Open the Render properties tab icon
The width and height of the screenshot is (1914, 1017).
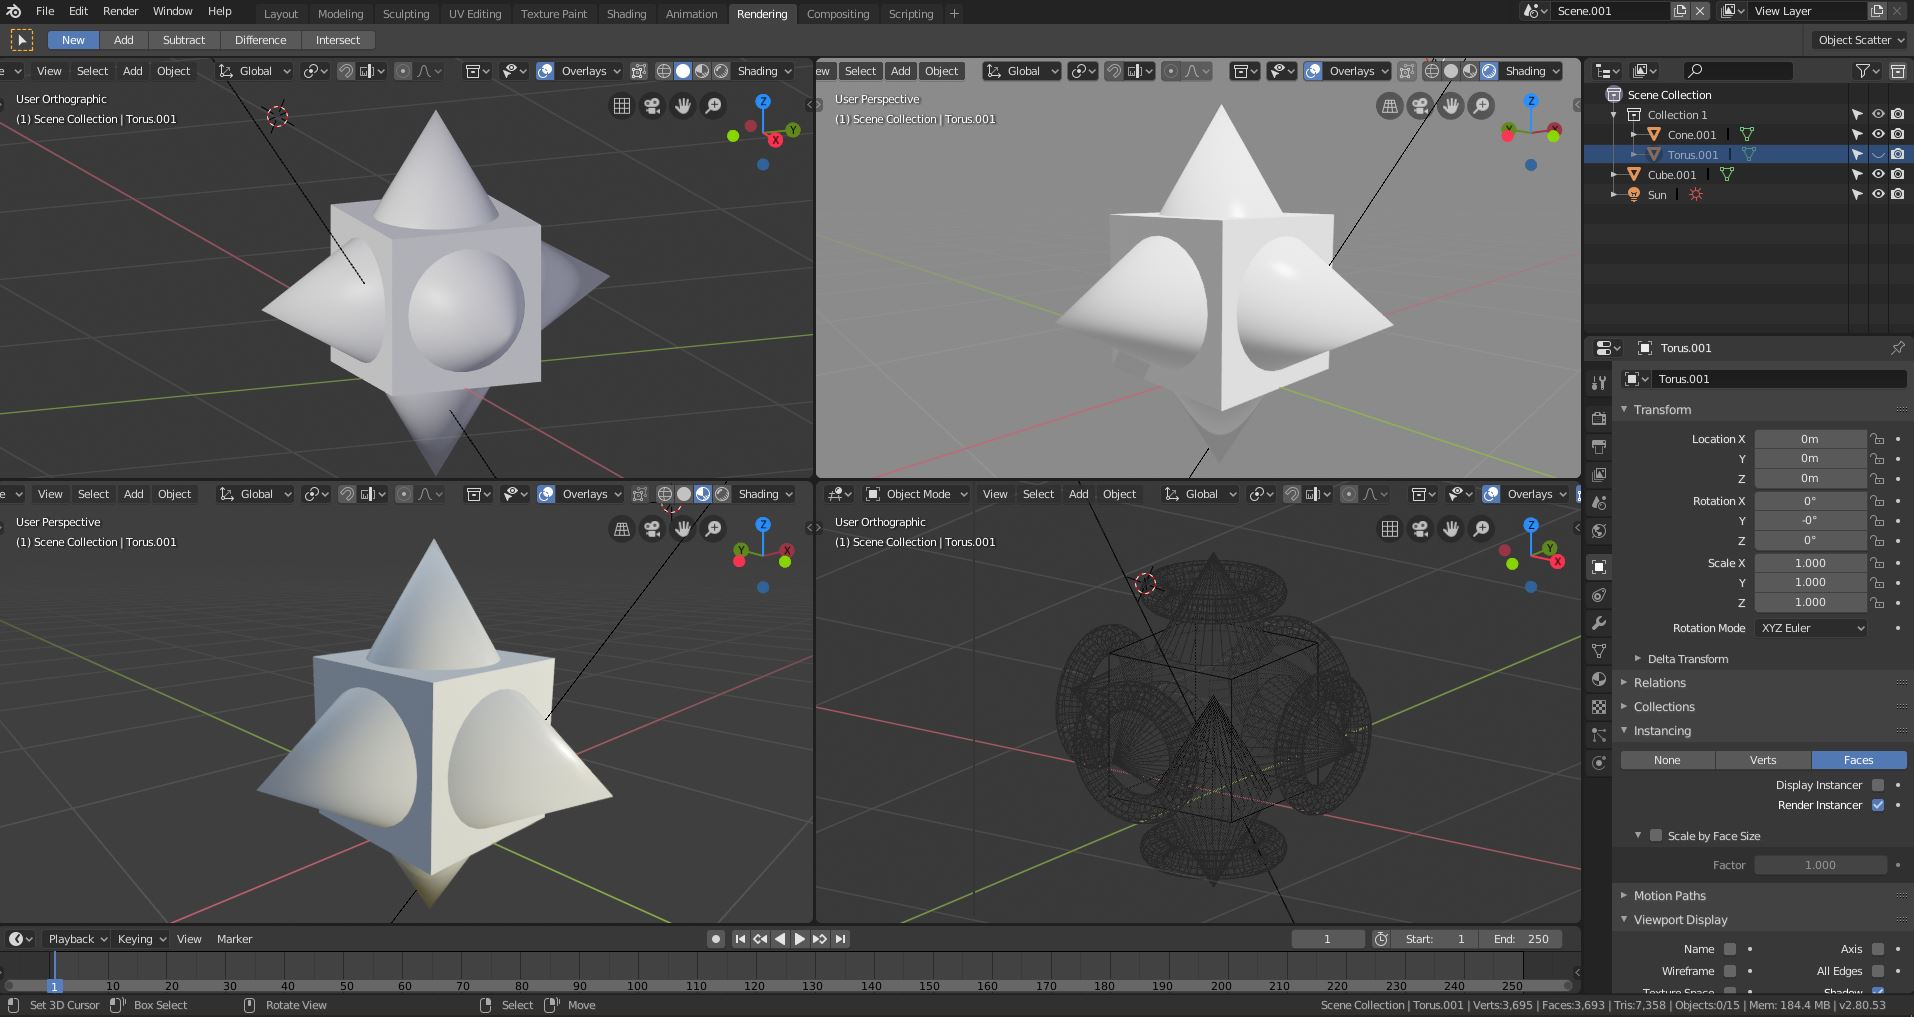[1599, 418]
